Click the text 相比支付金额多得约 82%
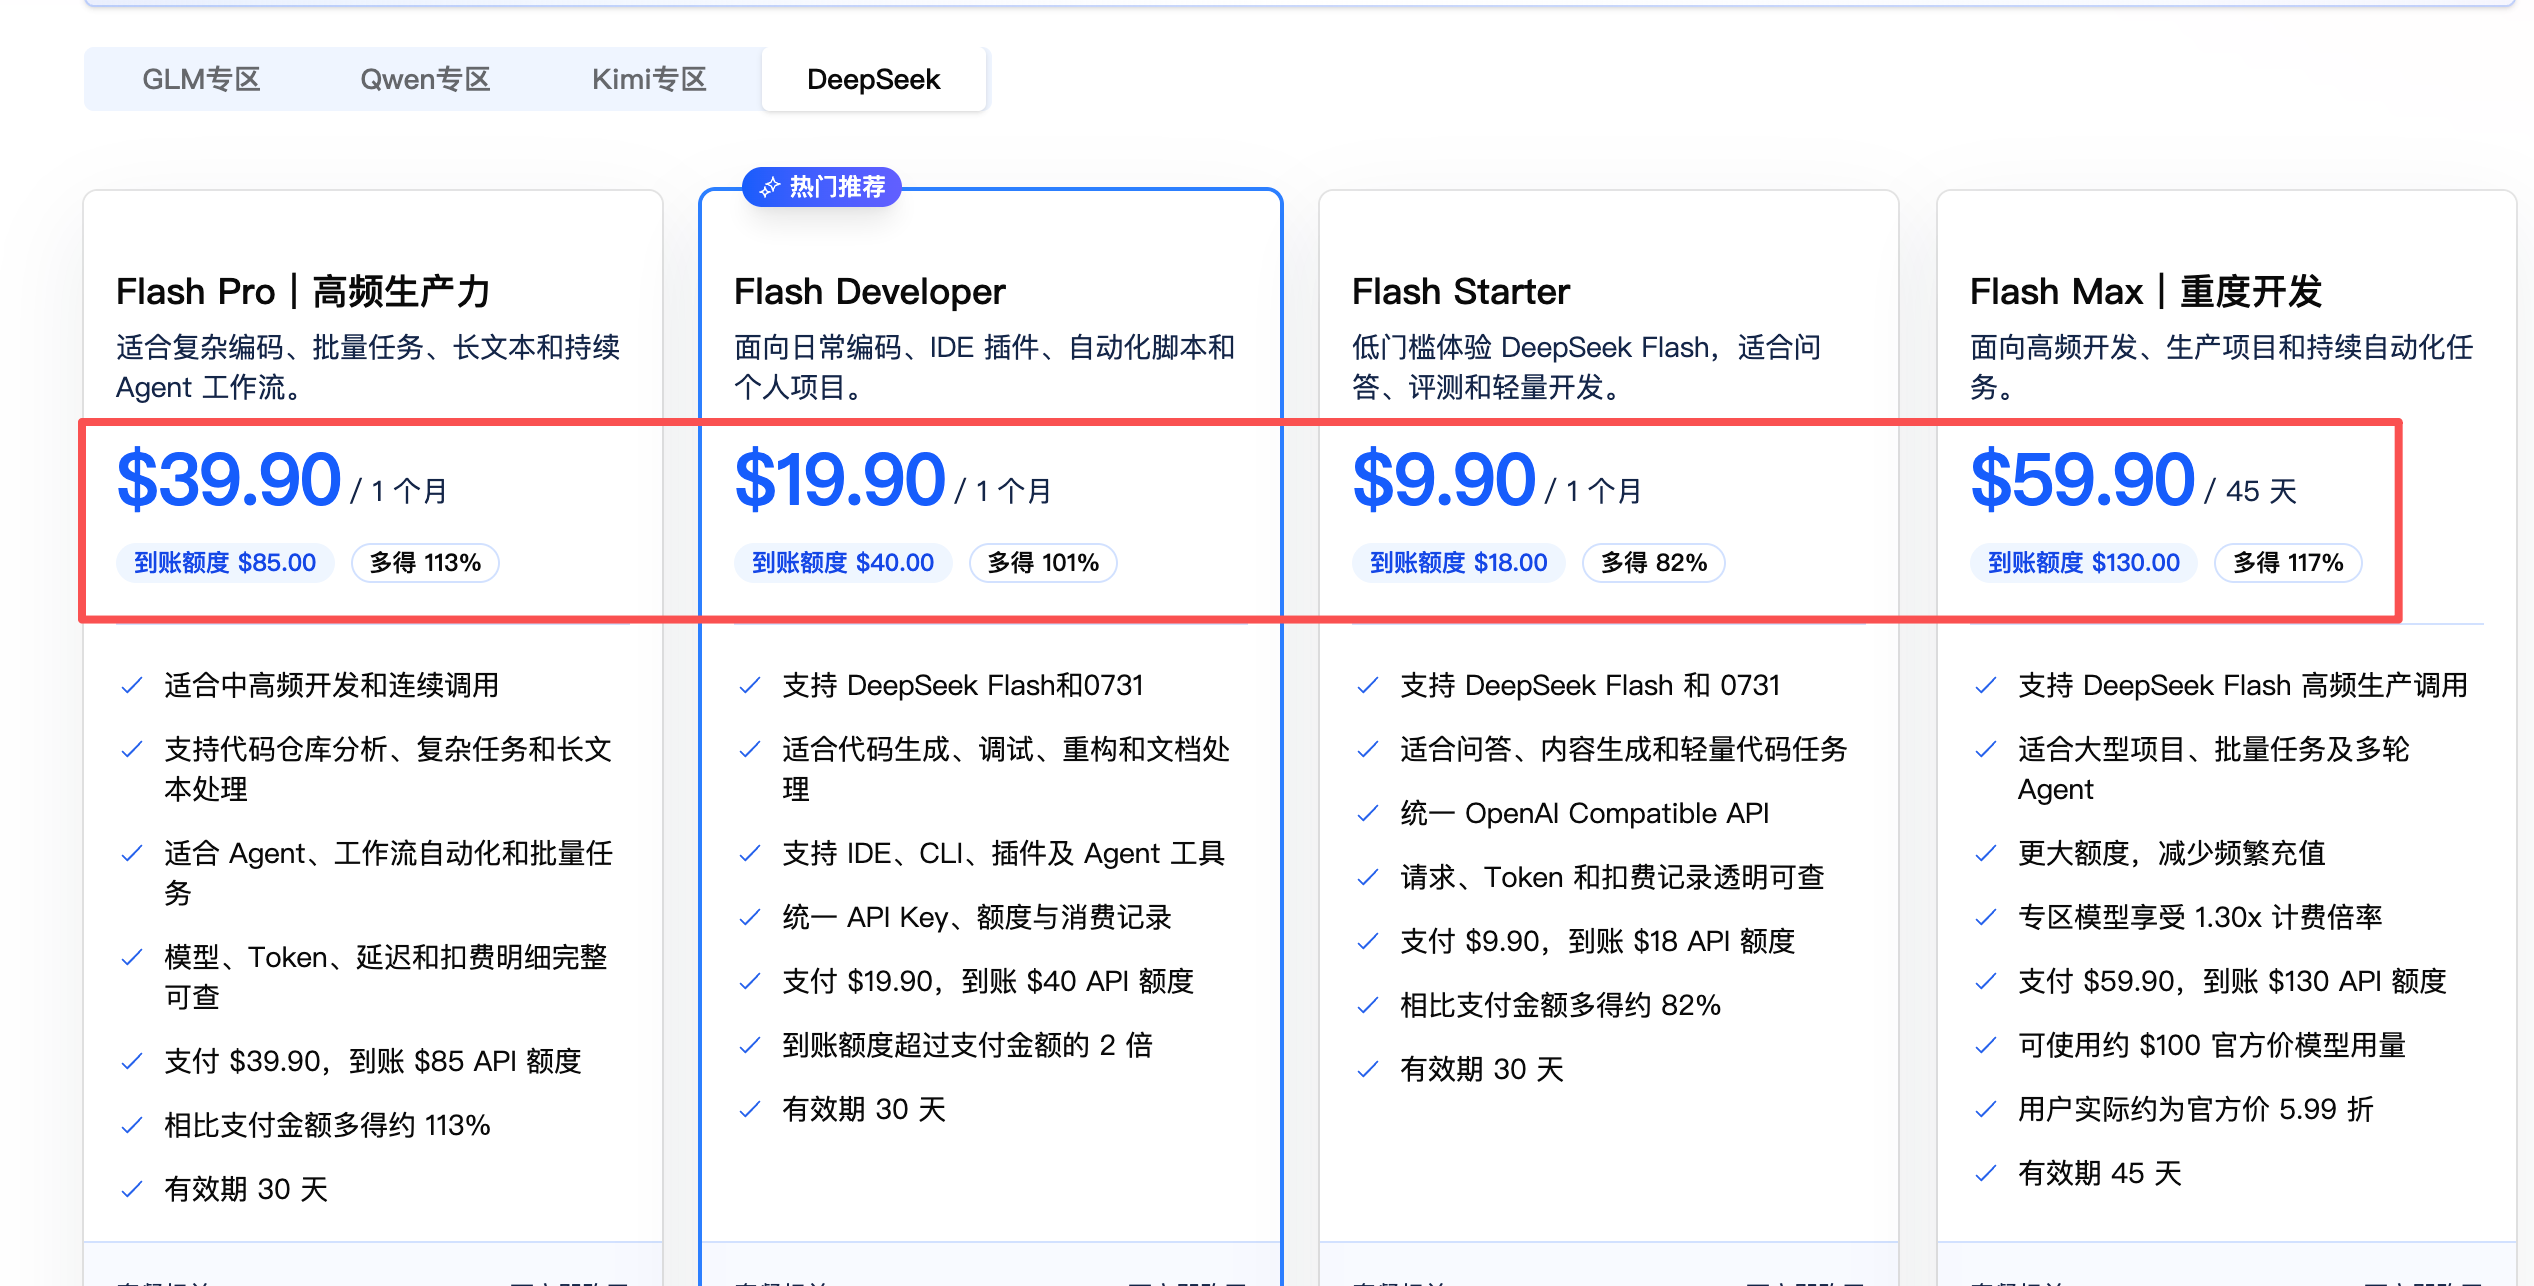Image resolution: width=2534 pixels, height=1286 pixels. click(1560, 1005)
